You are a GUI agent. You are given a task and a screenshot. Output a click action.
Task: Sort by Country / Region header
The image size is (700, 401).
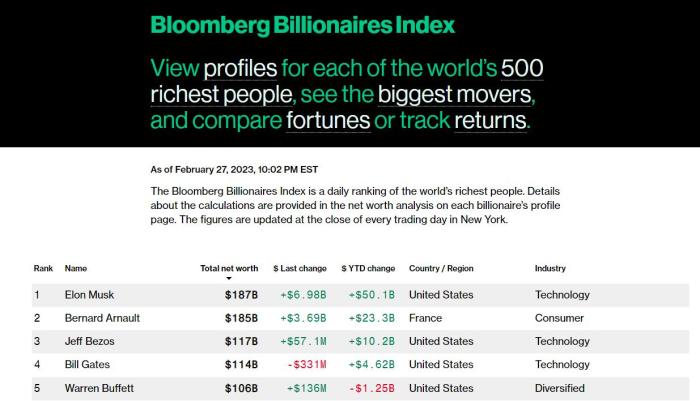pyautogui.click(x=441, y=269)
